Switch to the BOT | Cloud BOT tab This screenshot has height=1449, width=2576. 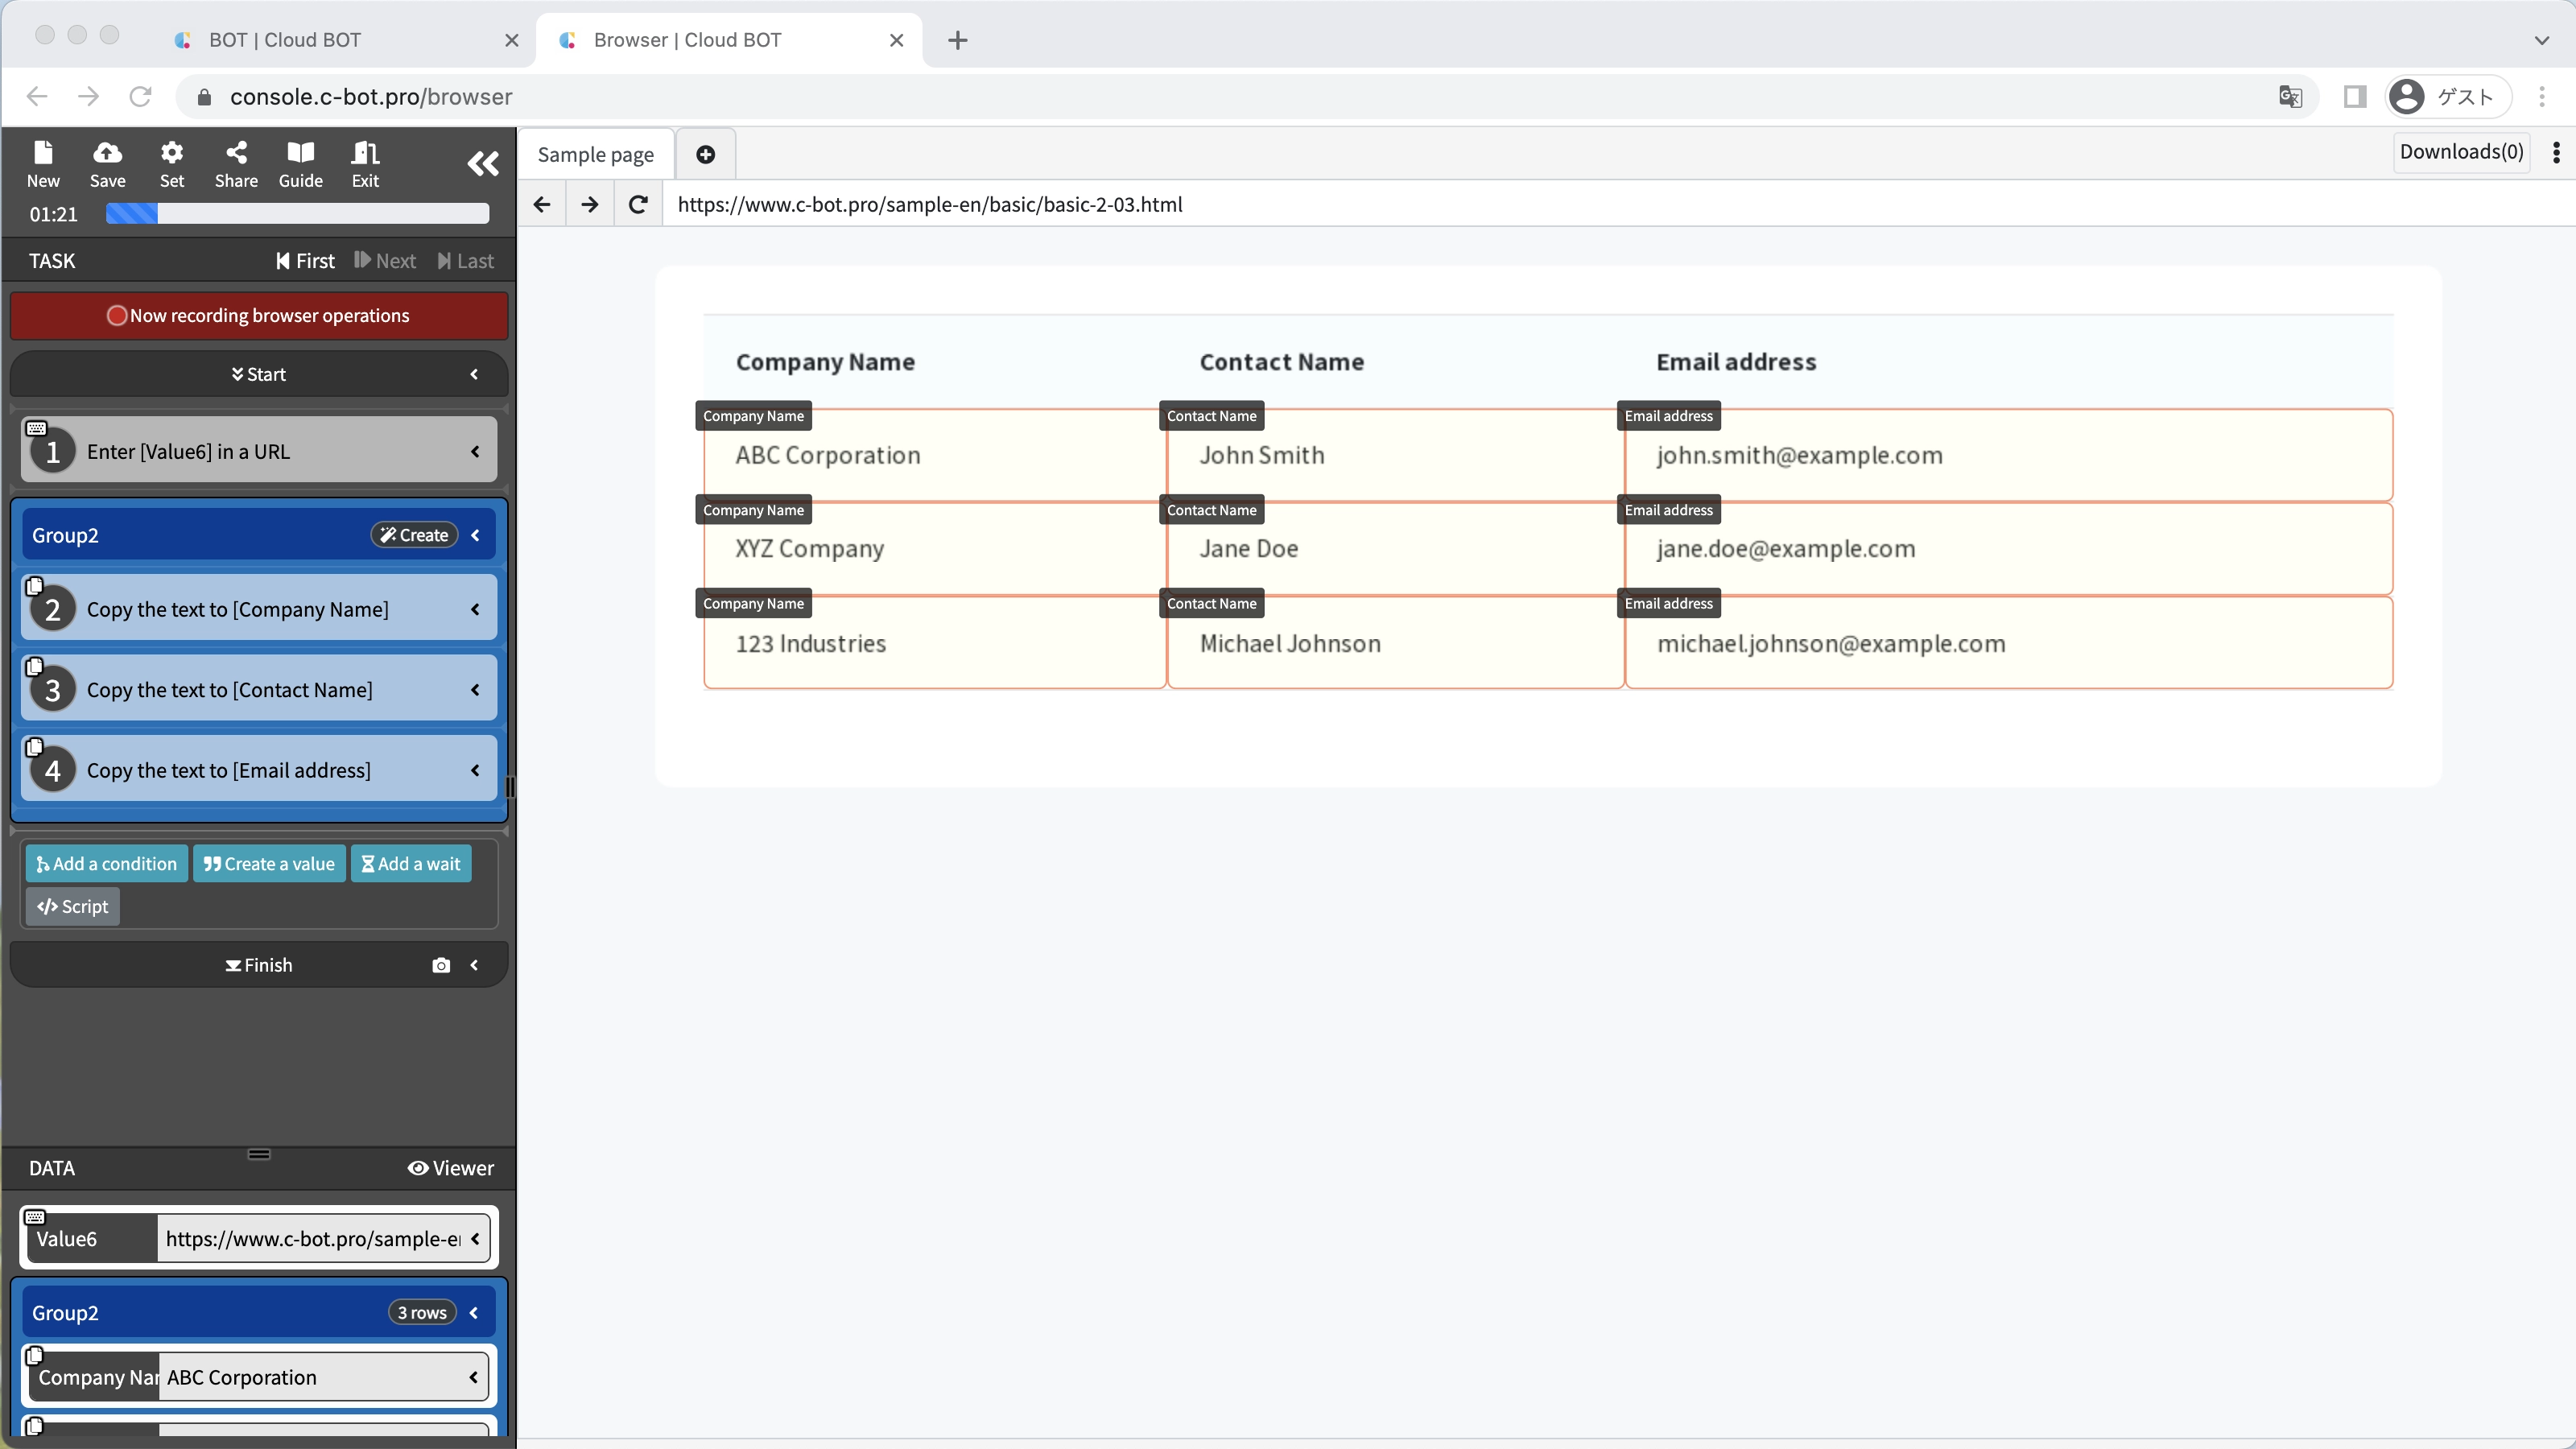[285, 40]
